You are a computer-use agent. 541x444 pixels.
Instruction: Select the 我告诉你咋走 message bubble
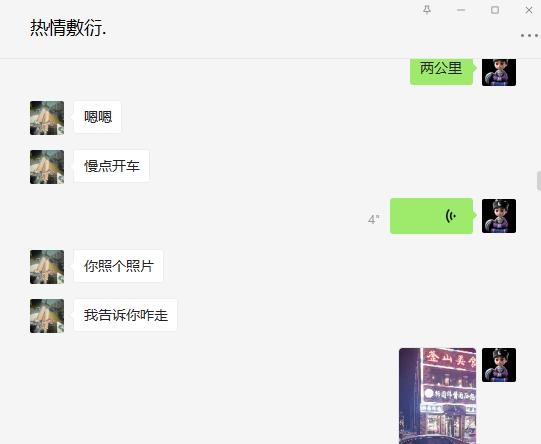[125, 315]
